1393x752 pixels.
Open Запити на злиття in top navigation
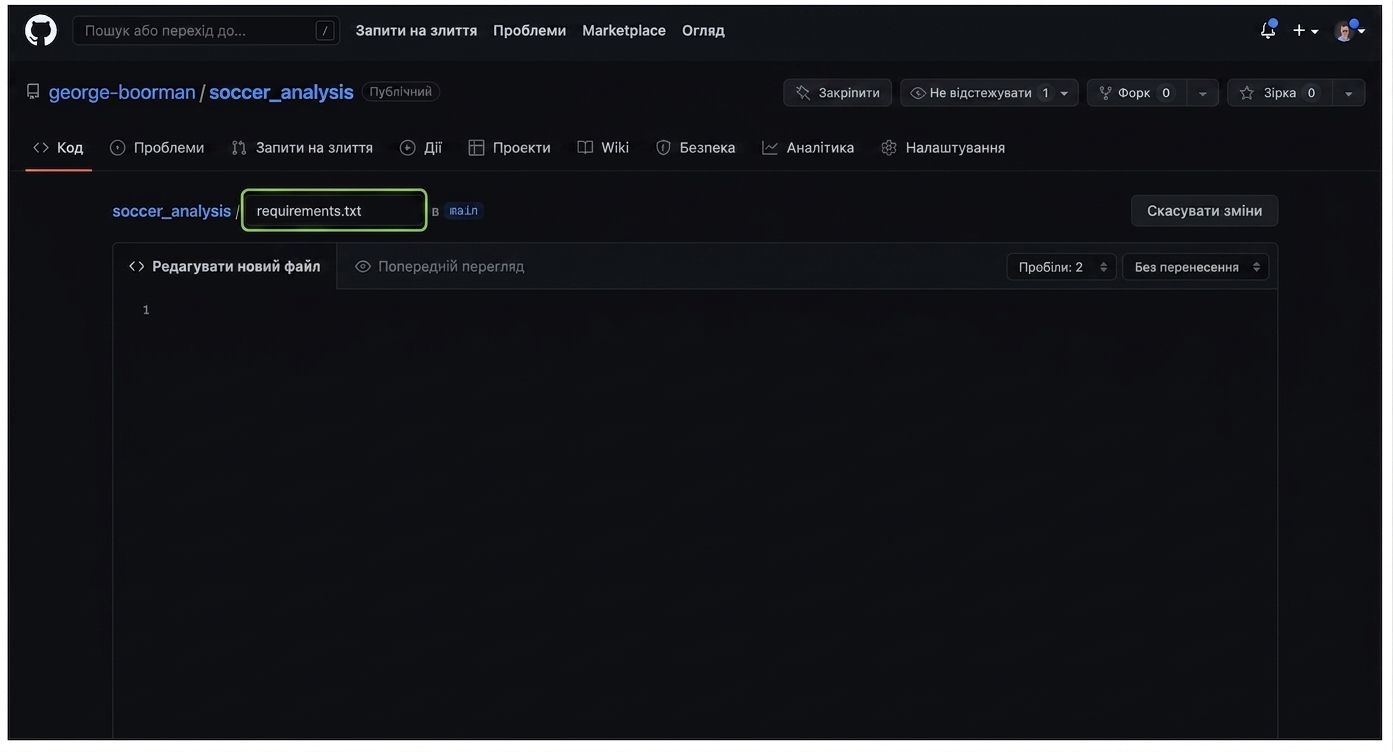(416, 31)
